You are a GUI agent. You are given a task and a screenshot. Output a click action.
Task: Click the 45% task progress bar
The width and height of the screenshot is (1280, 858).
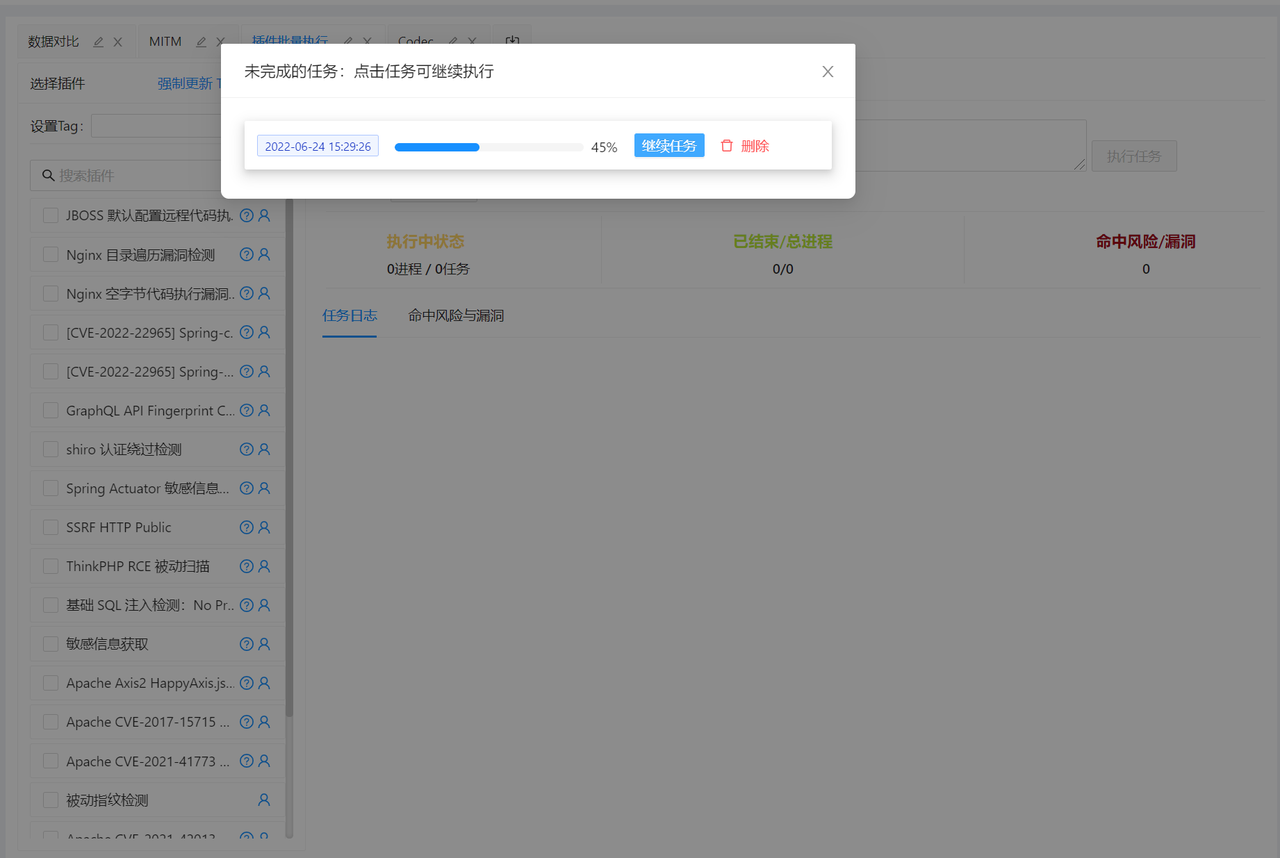489,147
